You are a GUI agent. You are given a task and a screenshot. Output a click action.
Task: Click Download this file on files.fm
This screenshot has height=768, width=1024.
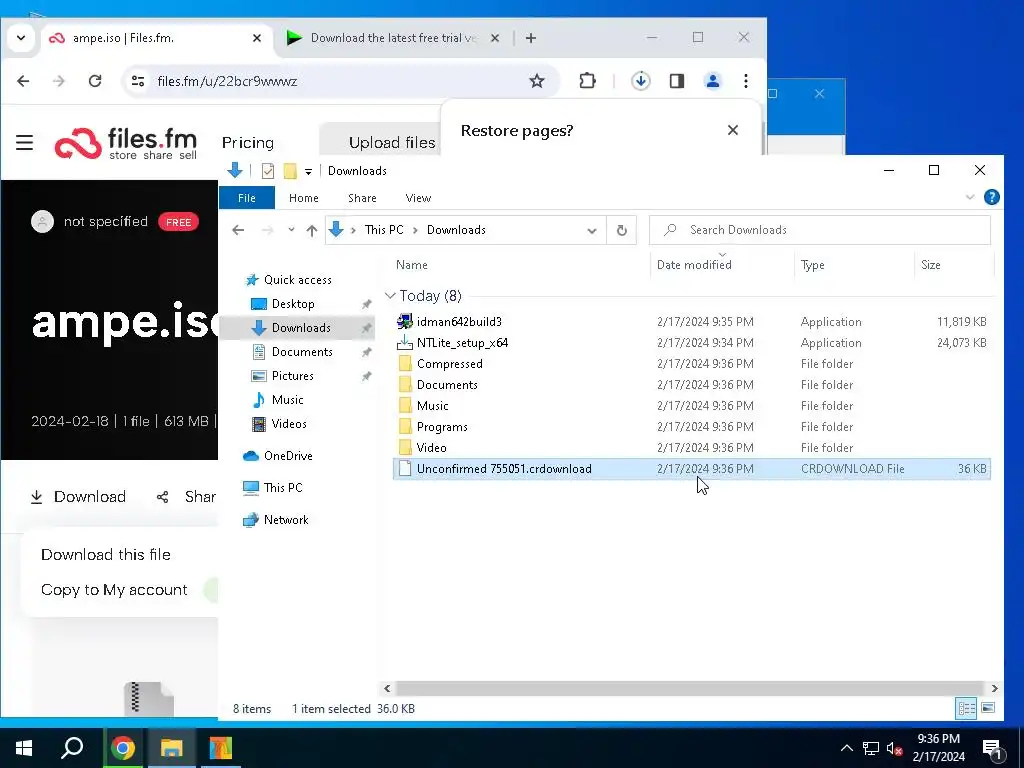106,554
